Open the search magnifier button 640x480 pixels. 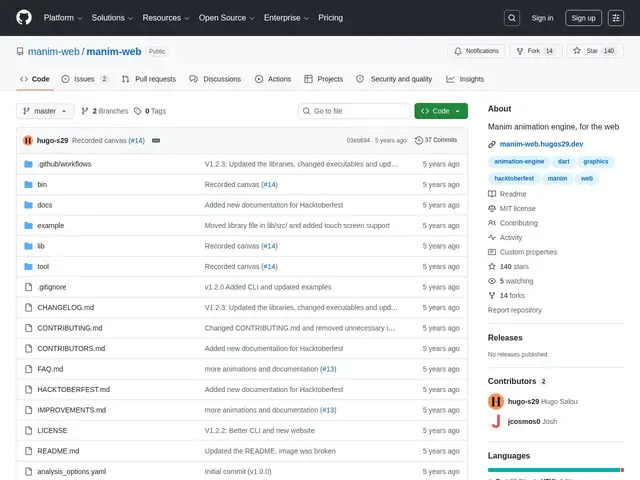(512, 18)
